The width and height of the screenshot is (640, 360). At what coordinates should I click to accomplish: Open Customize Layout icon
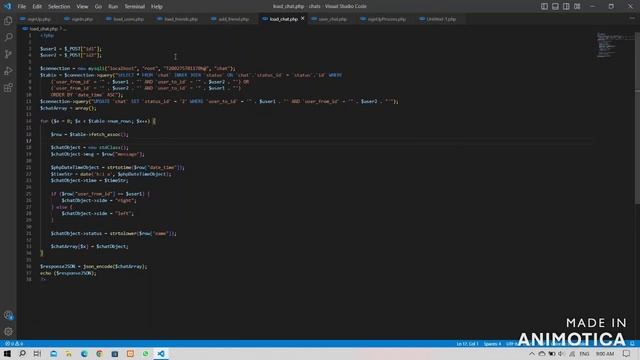coord(577,6)
